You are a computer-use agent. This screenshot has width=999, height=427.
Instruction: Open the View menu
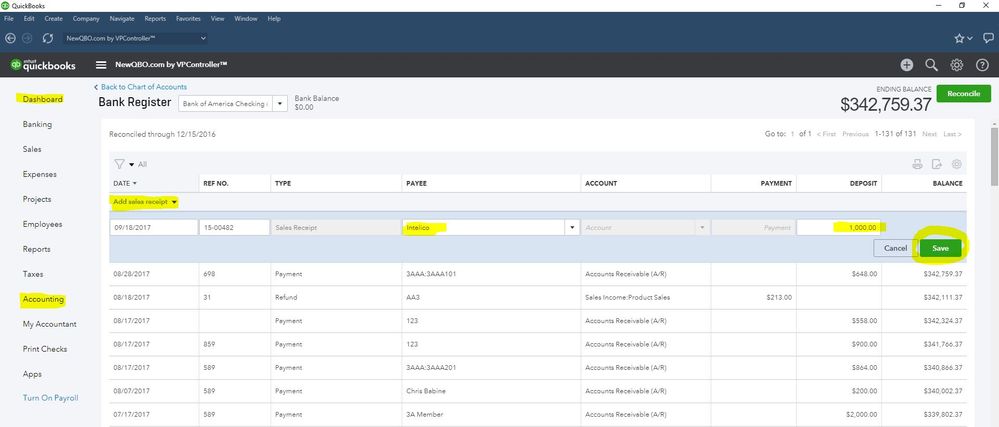[217, 18]
